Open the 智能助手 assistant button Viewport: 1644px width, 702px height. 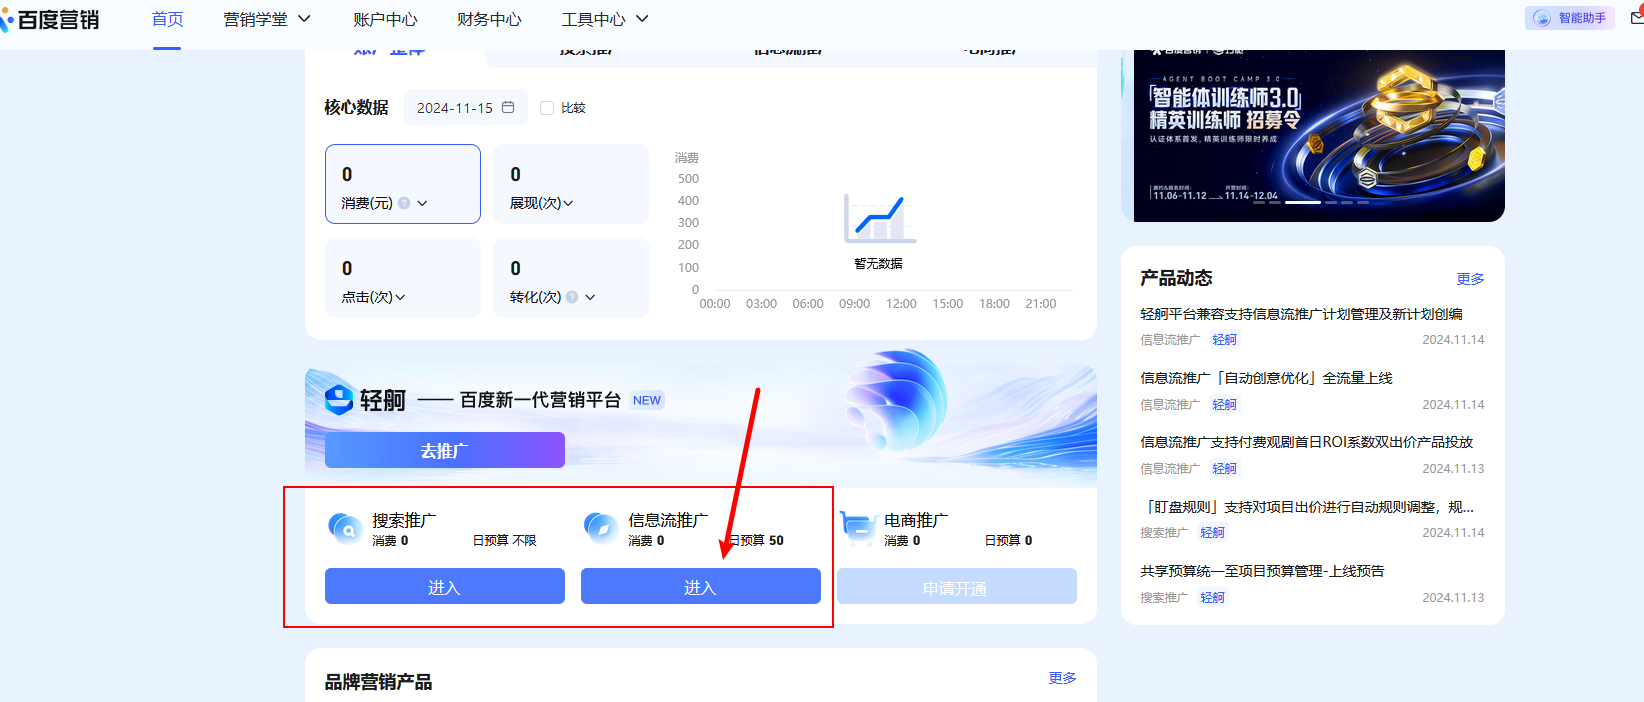click(x=1570, y=18)
